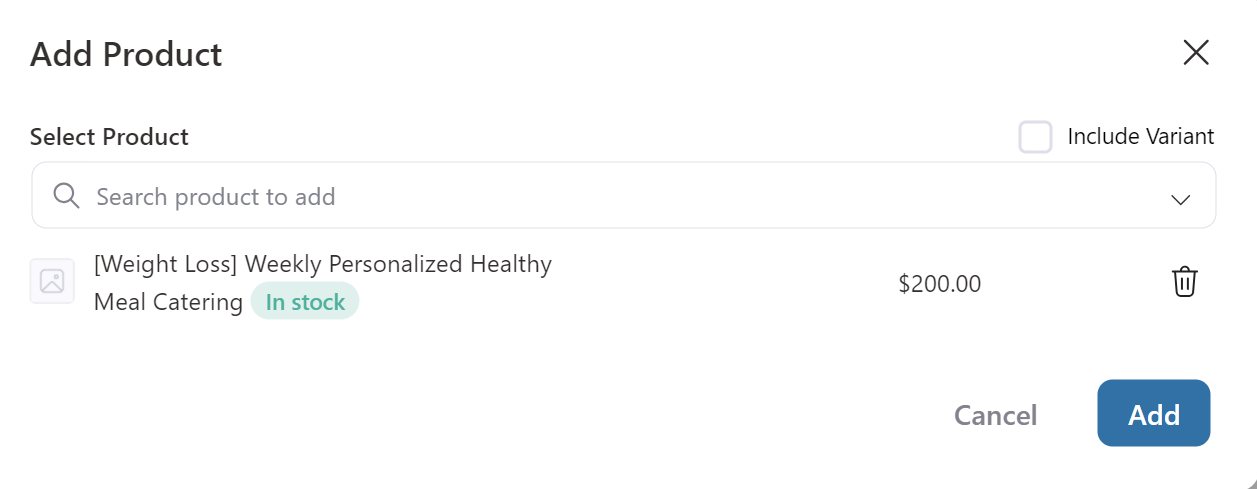Viewport: 1257px width, 489px height.
Task: Click the Include Variant label text
Action: pos(1140,137)
